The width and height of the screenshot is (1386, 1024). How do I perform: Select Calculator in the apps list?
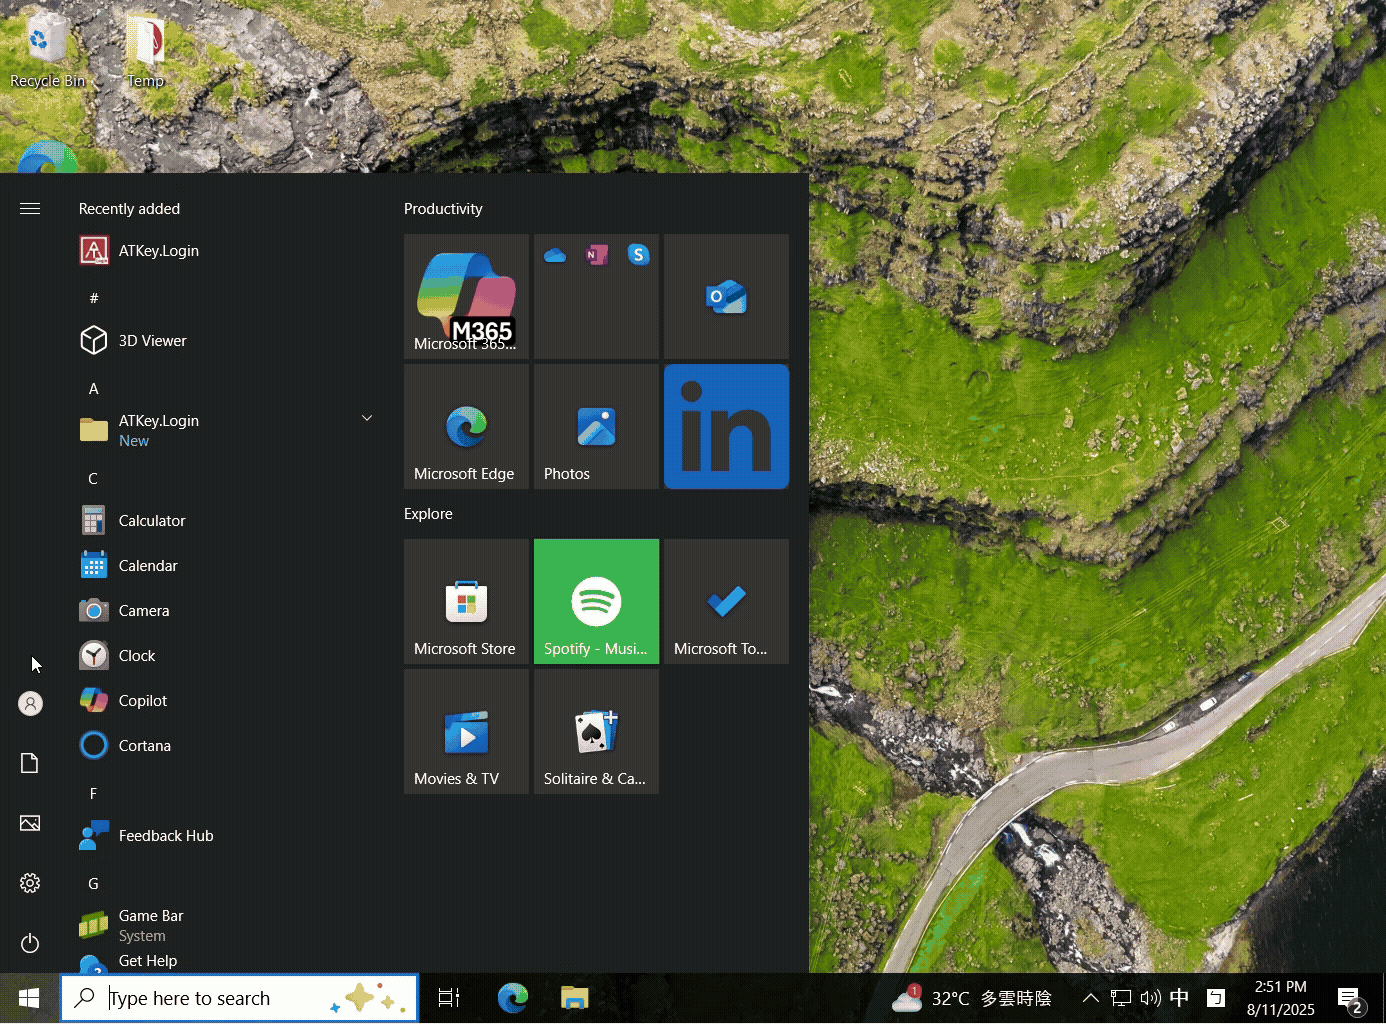pos(150,520)
